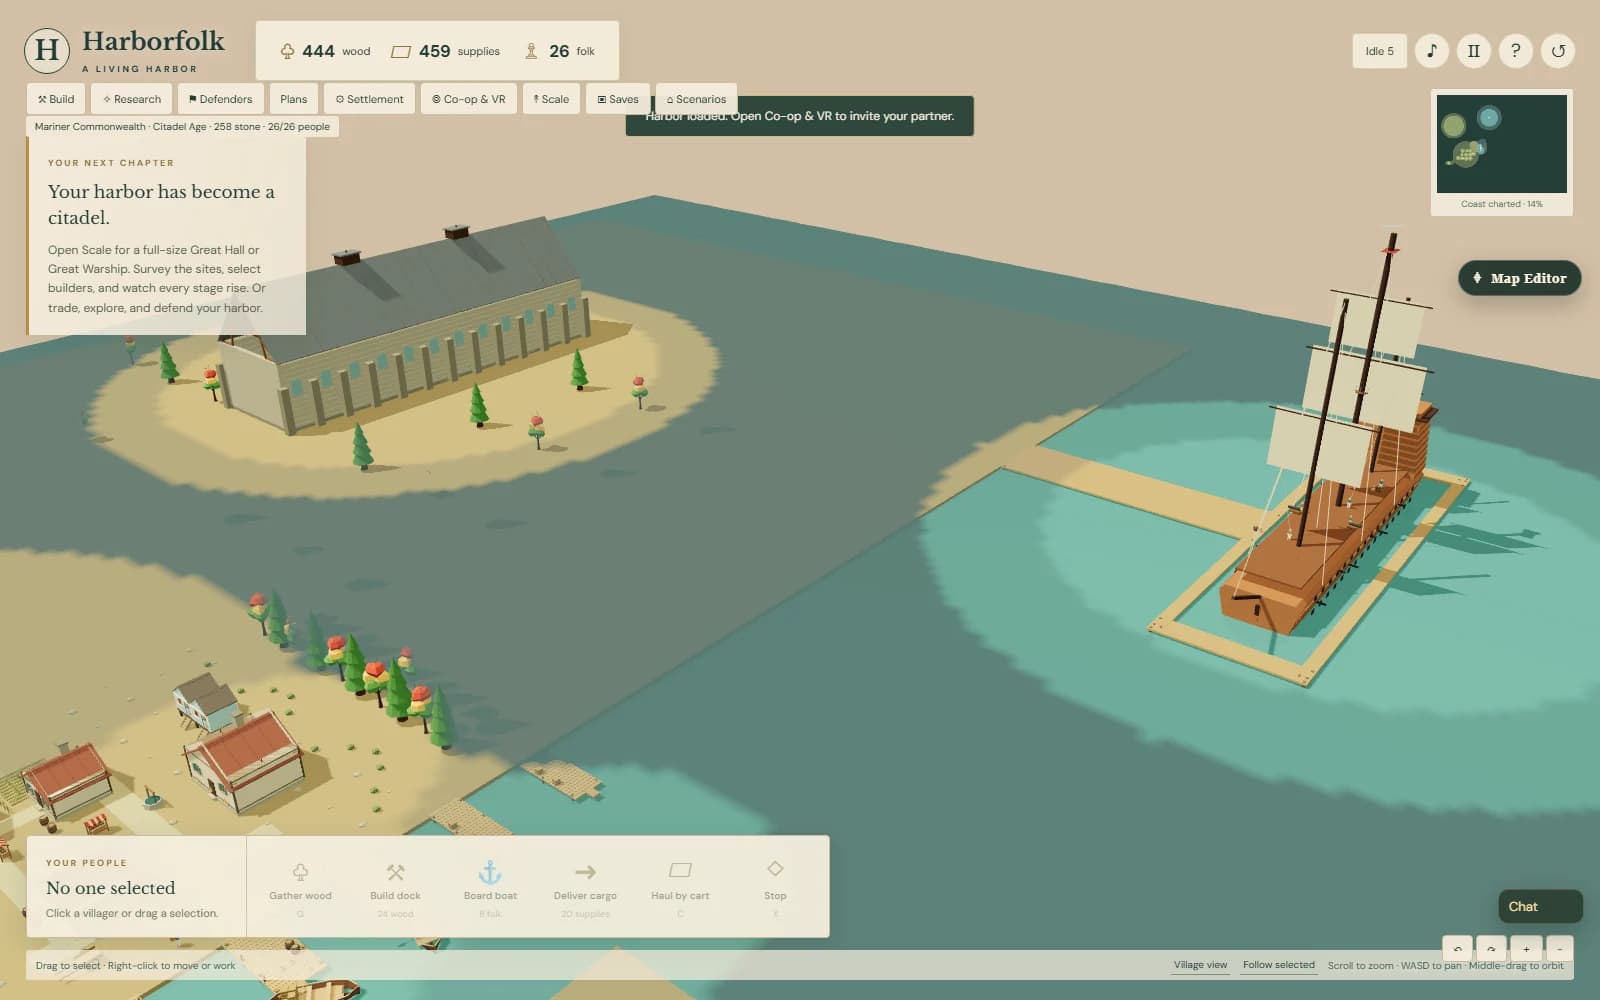Open the Research tab
The height and width of the screenshot is (1000, 1600).
[132, 99]
